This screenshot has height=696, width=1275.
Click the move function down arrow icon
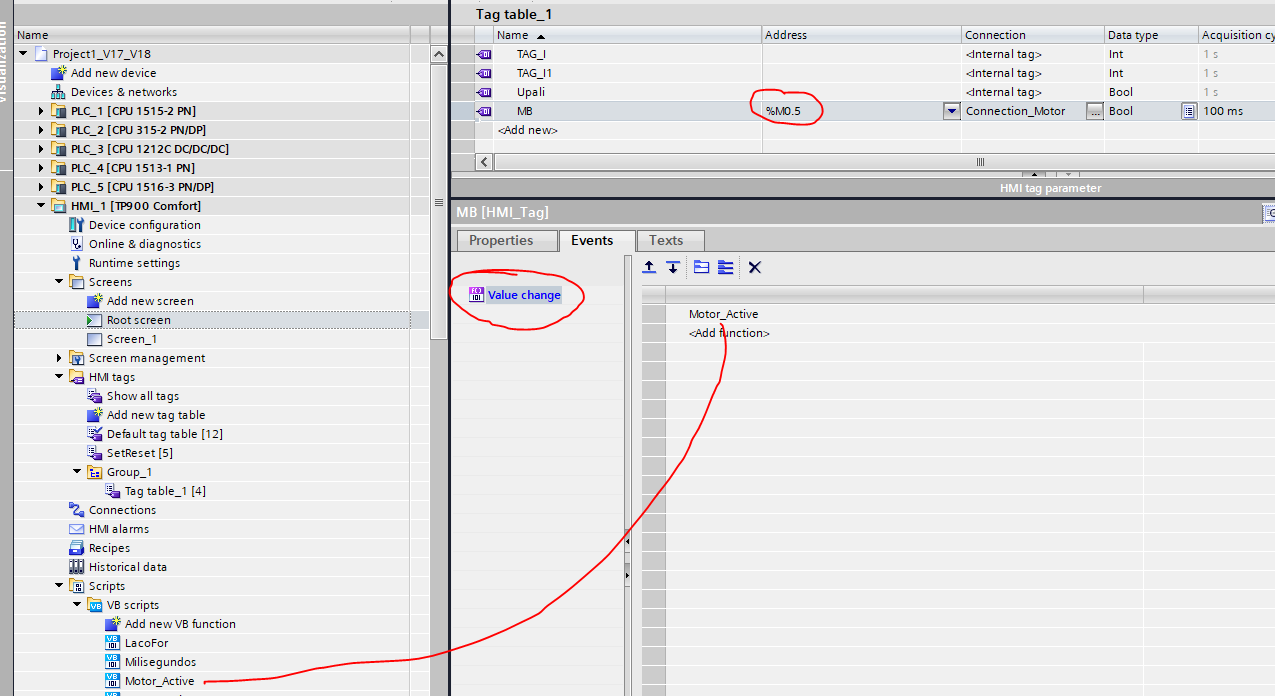673,267
